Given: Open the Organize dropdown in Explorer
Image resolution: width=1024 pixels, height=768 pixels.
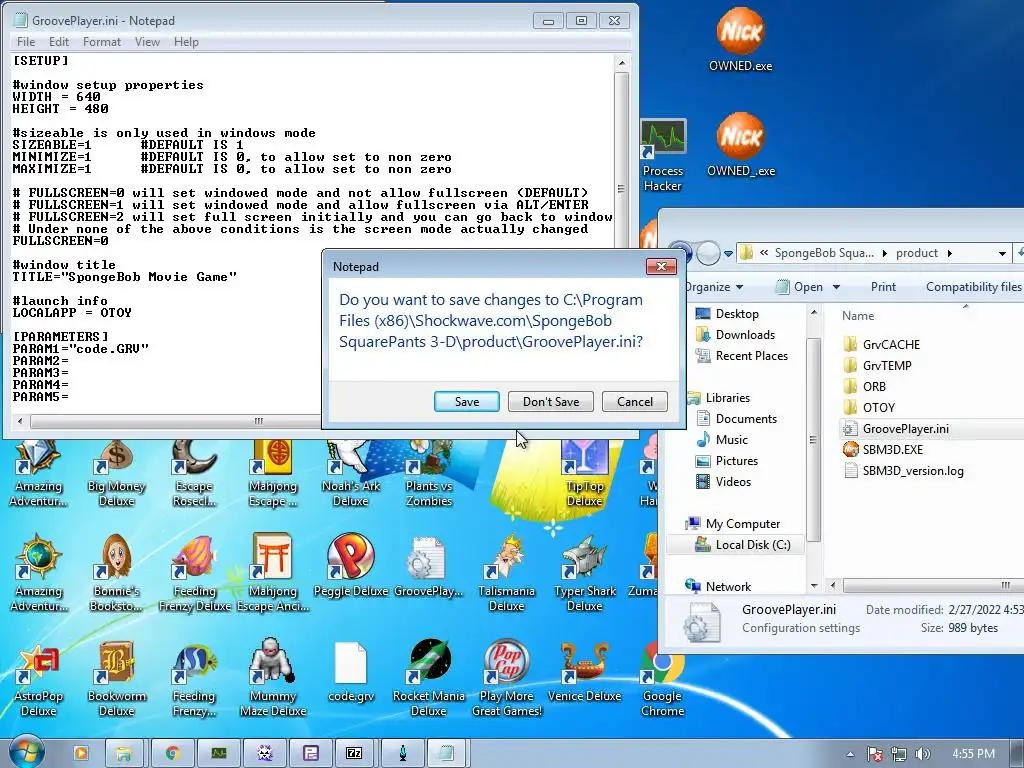Looking at the screenshot, I should pos(713,287).
